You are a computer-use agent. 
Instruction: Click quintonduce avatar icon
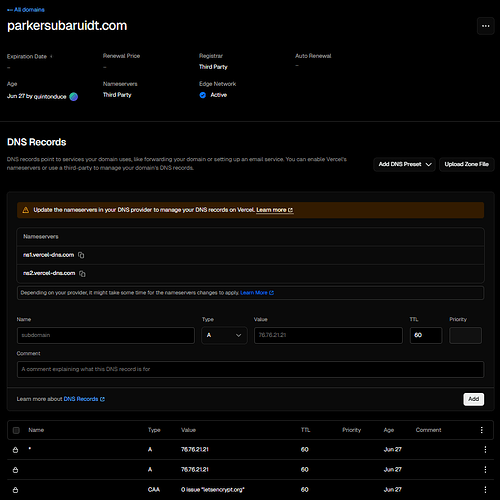pyautogui.click(x=74, y=97)
